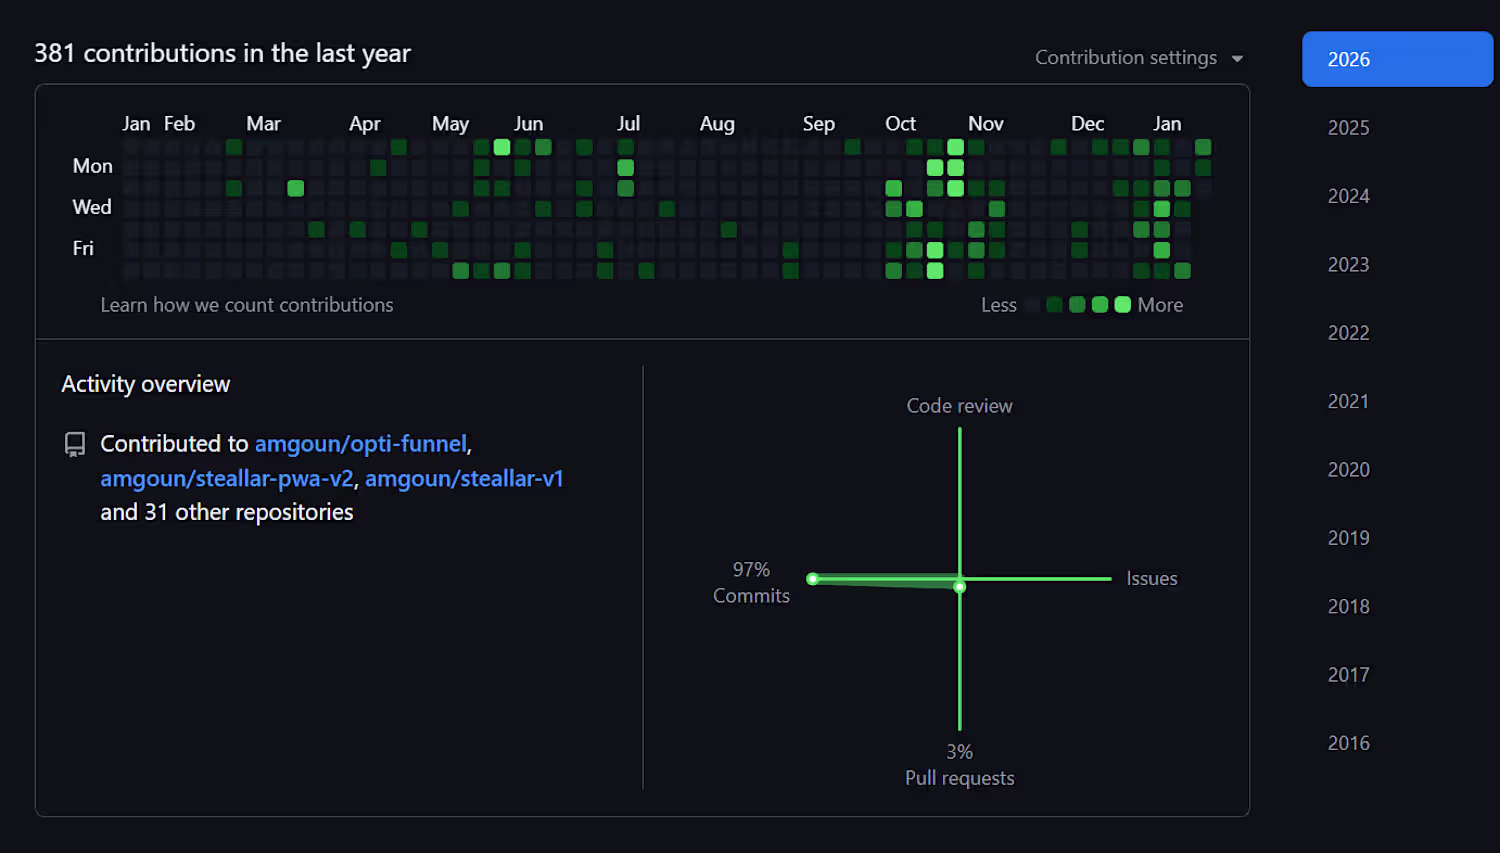
Task: Jump to 2016 contributions
Action: [1348, 743]
